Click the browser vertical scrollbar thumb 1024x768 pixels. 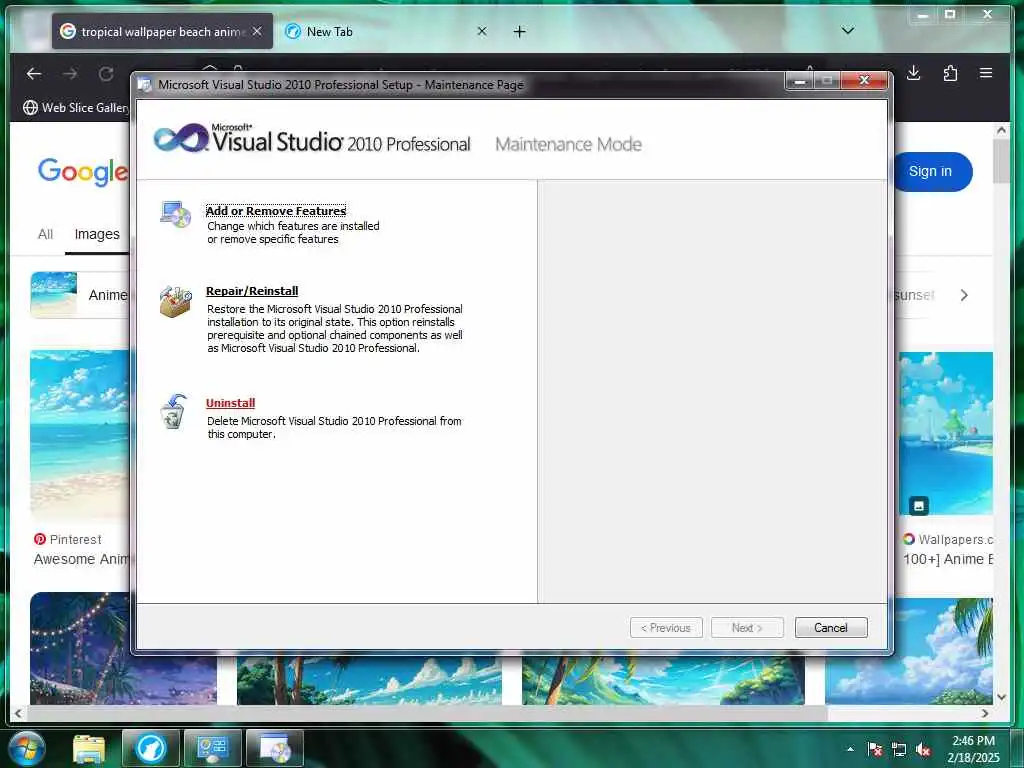click(1001, 161)
